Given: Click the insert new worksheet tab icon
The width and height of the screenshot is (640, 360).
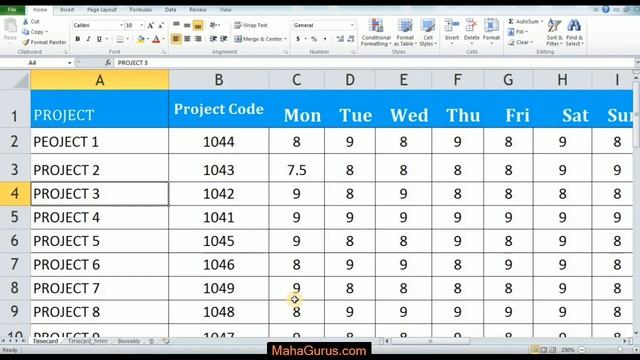Looking at the screenshot, I should pyautogui.click(x=166, y=341).
